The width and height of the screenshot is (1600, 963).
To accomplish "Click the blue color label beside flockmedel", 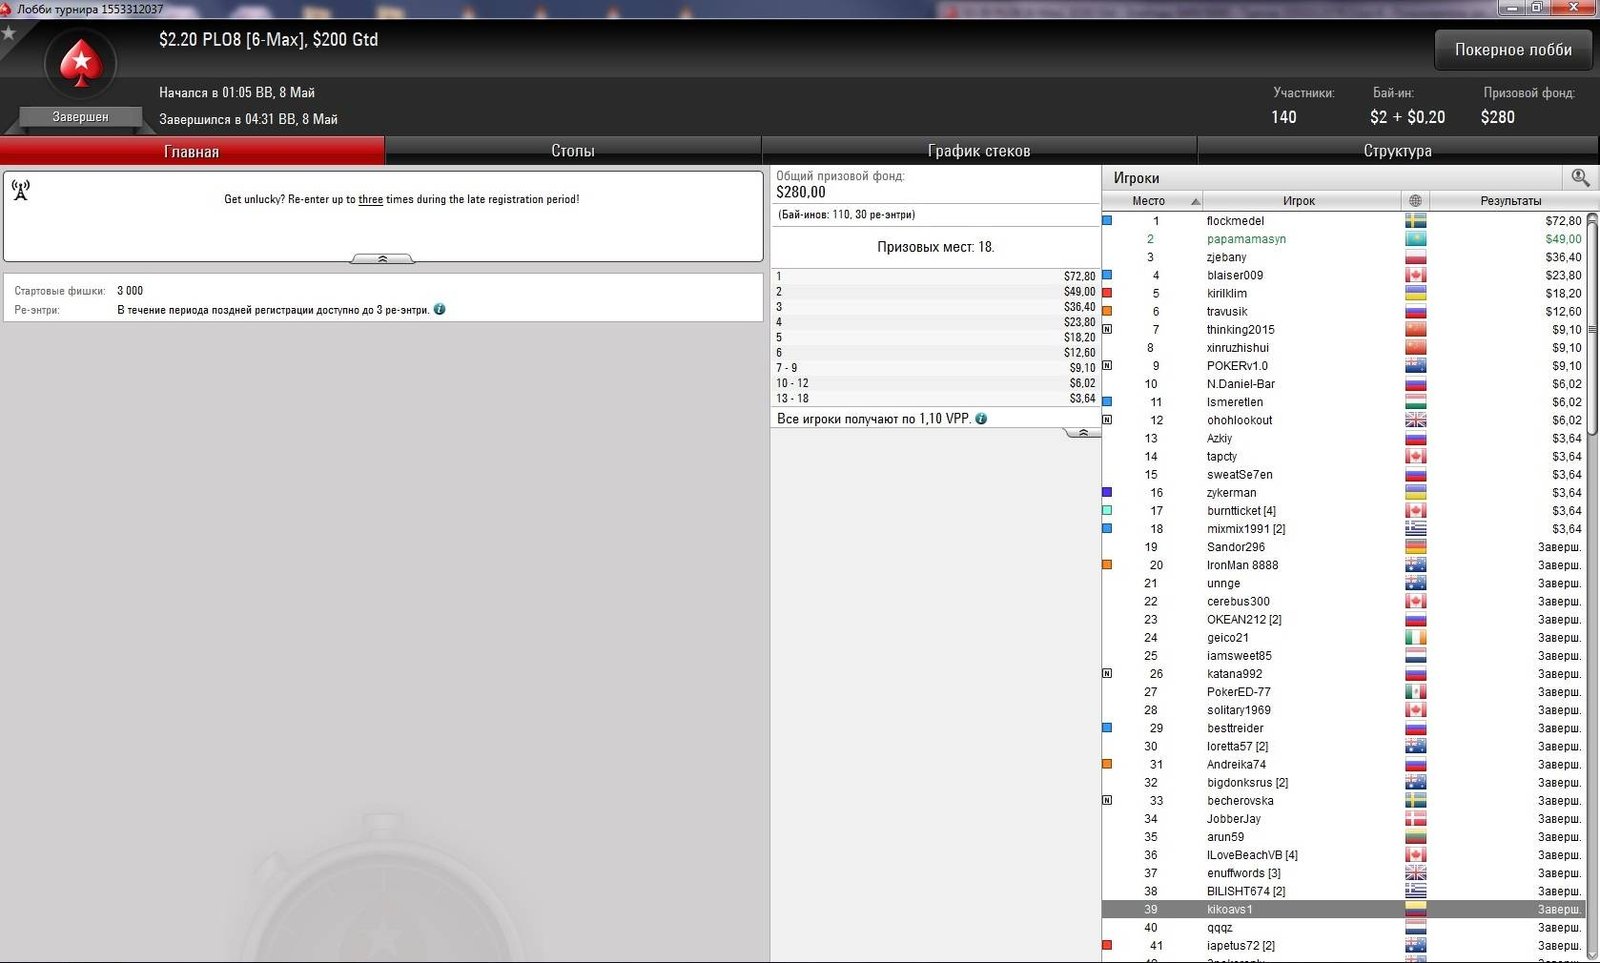I will click(1107, 221).
